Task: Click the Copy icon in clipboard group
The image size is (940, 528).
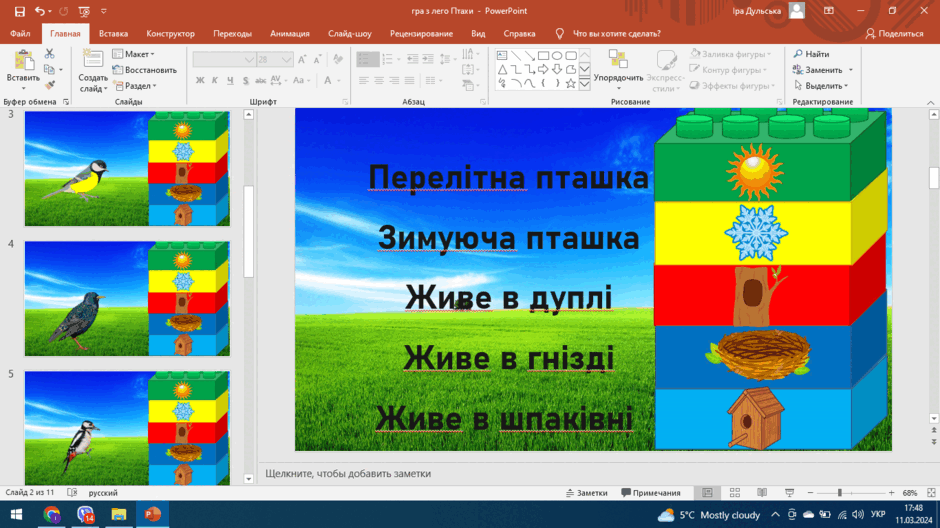Action: (x=50, y=70)
